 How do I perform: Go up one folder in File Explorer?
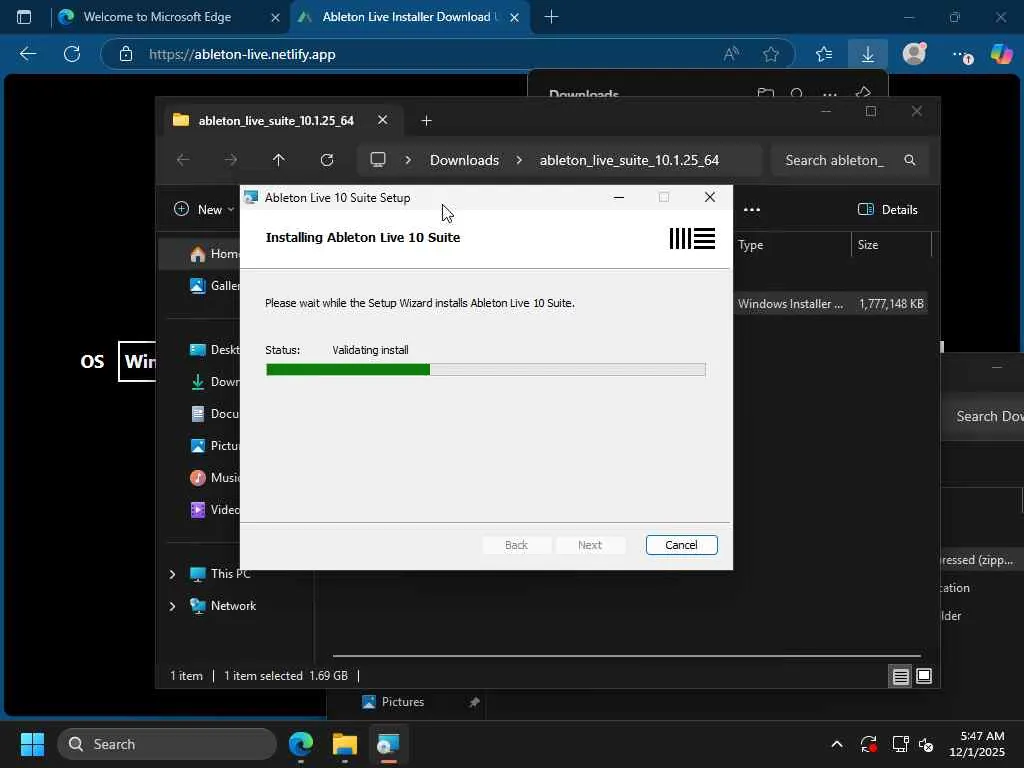tap(279, 160)
